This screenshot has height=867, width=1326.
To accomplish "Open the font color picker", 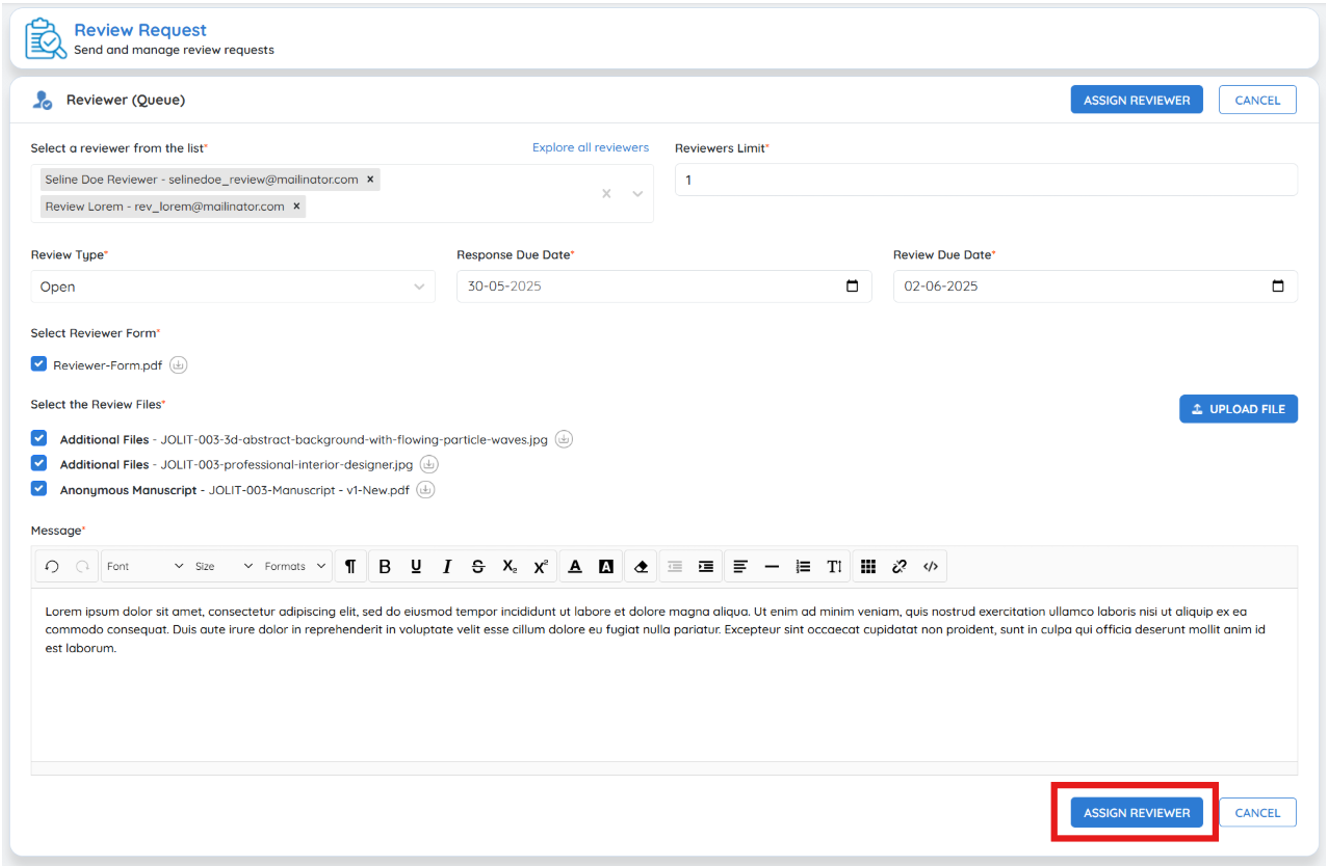I will coord(575,566).
